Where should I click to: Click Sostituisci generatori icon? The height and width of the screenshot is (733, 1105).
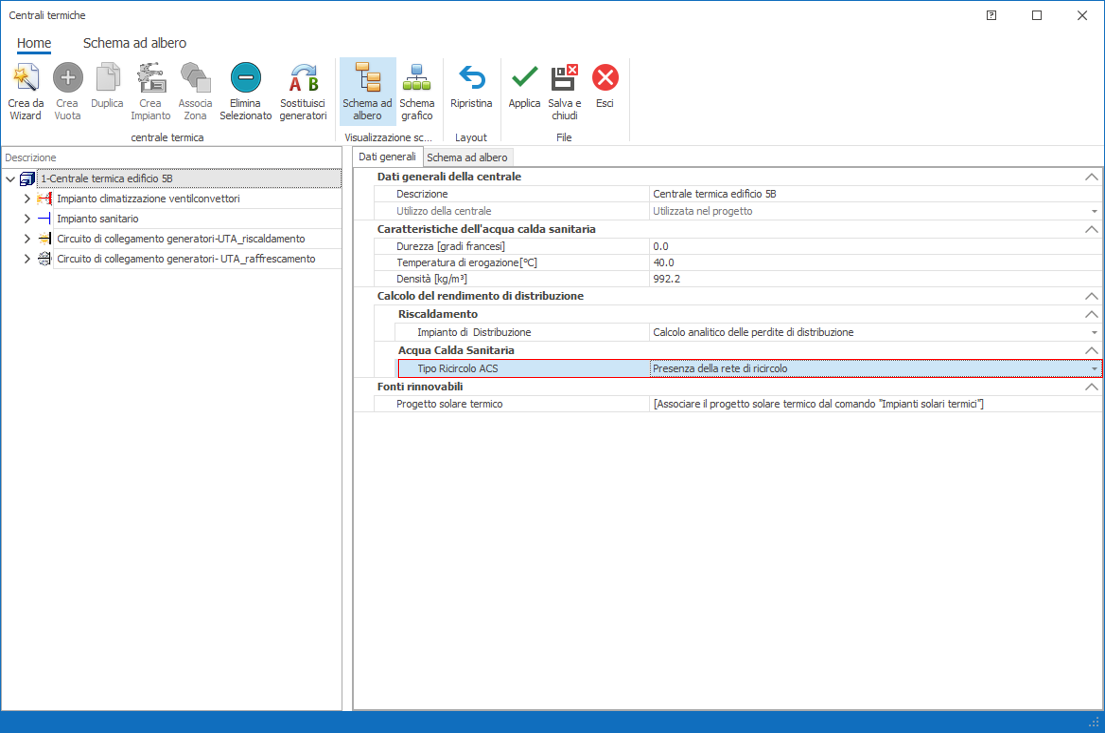pos(303,78)
